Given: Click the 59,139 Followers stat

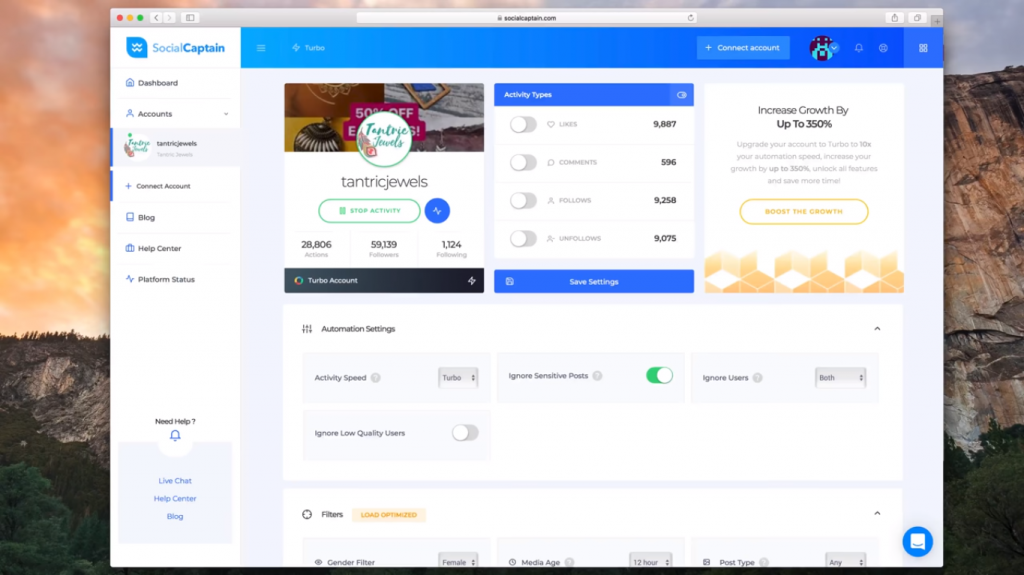Looking at the screenshot, I should pyautogui.click(x=384, y=248).
